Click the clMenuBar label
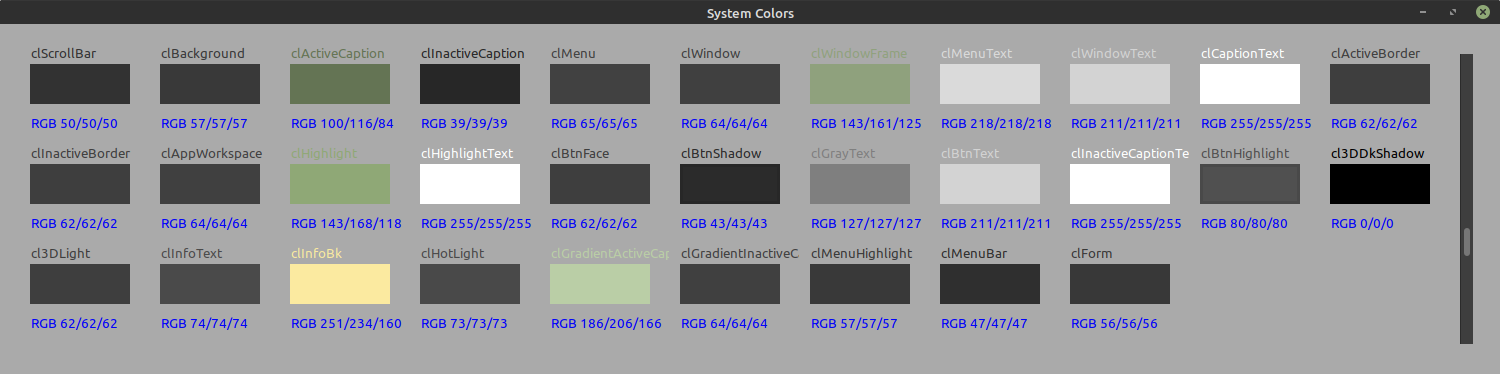1500x374 pixels. coord(974,254)
